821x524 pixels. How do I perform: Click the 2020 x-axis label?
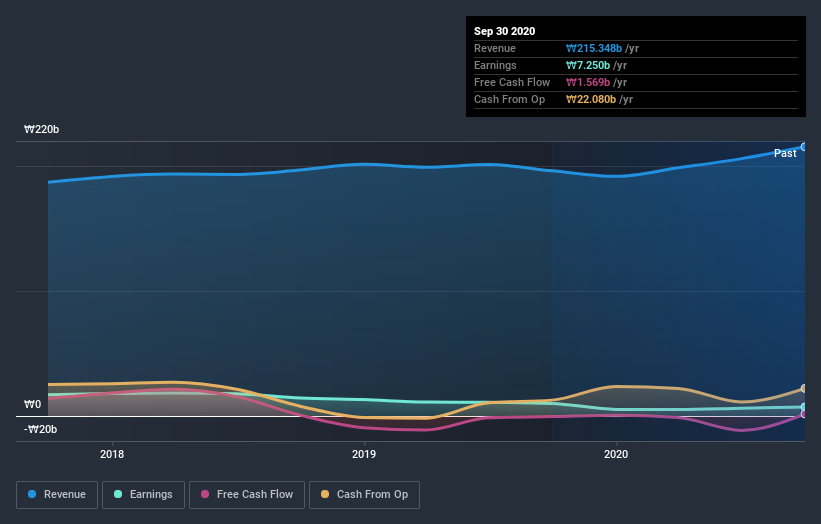616,454
